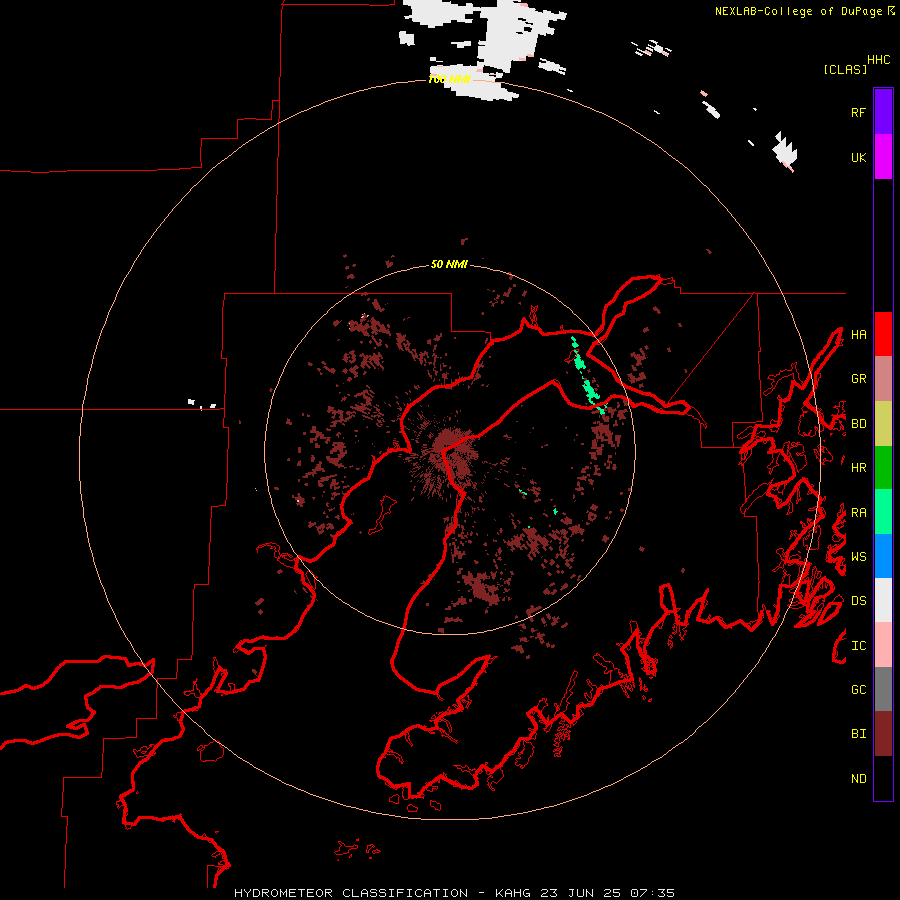Viewport: 900px width, 900px height.
Task: Click the HA red legend swatch
Action: point(883,334)
